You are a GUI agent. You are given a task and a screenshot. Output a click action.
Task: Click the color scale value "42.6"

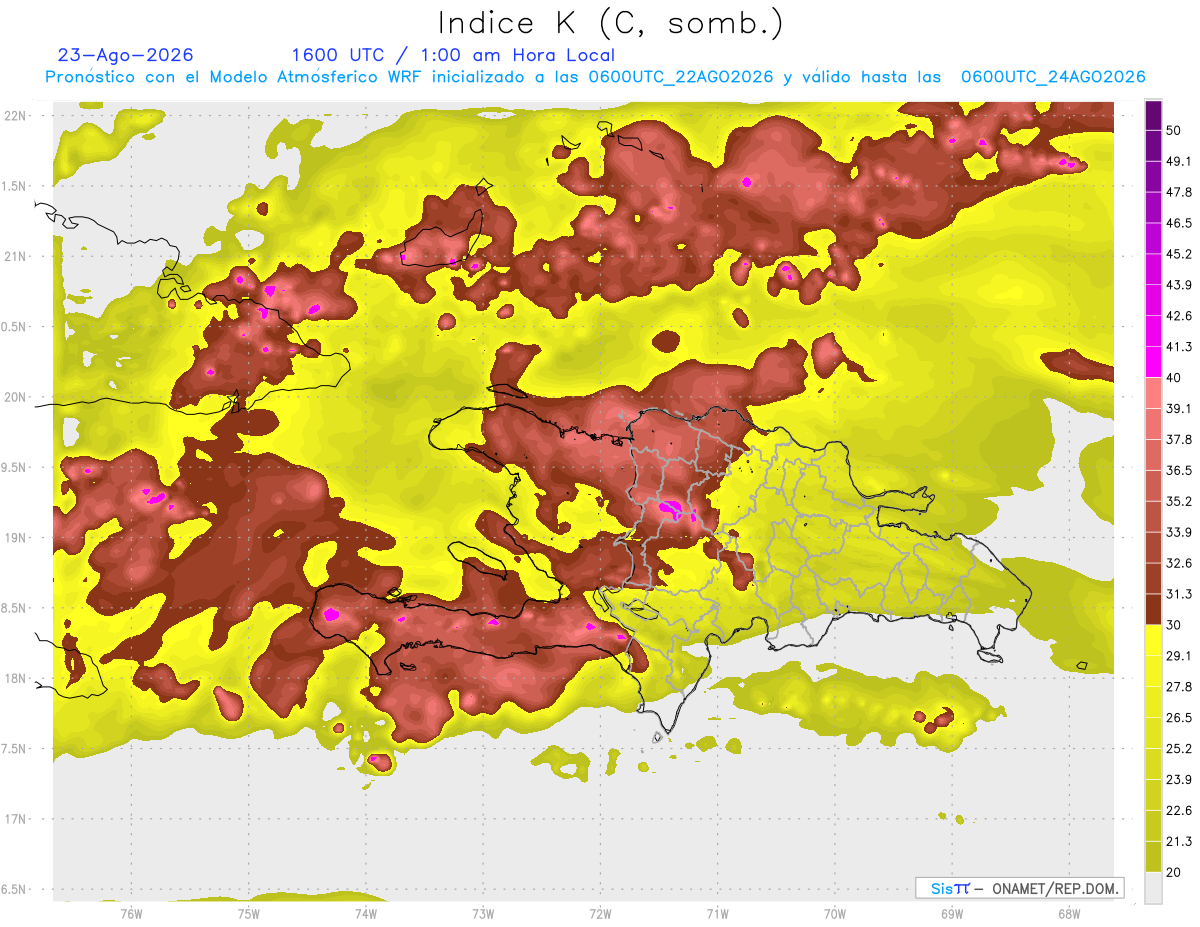pyautogui.click(x=1179, y=316)
